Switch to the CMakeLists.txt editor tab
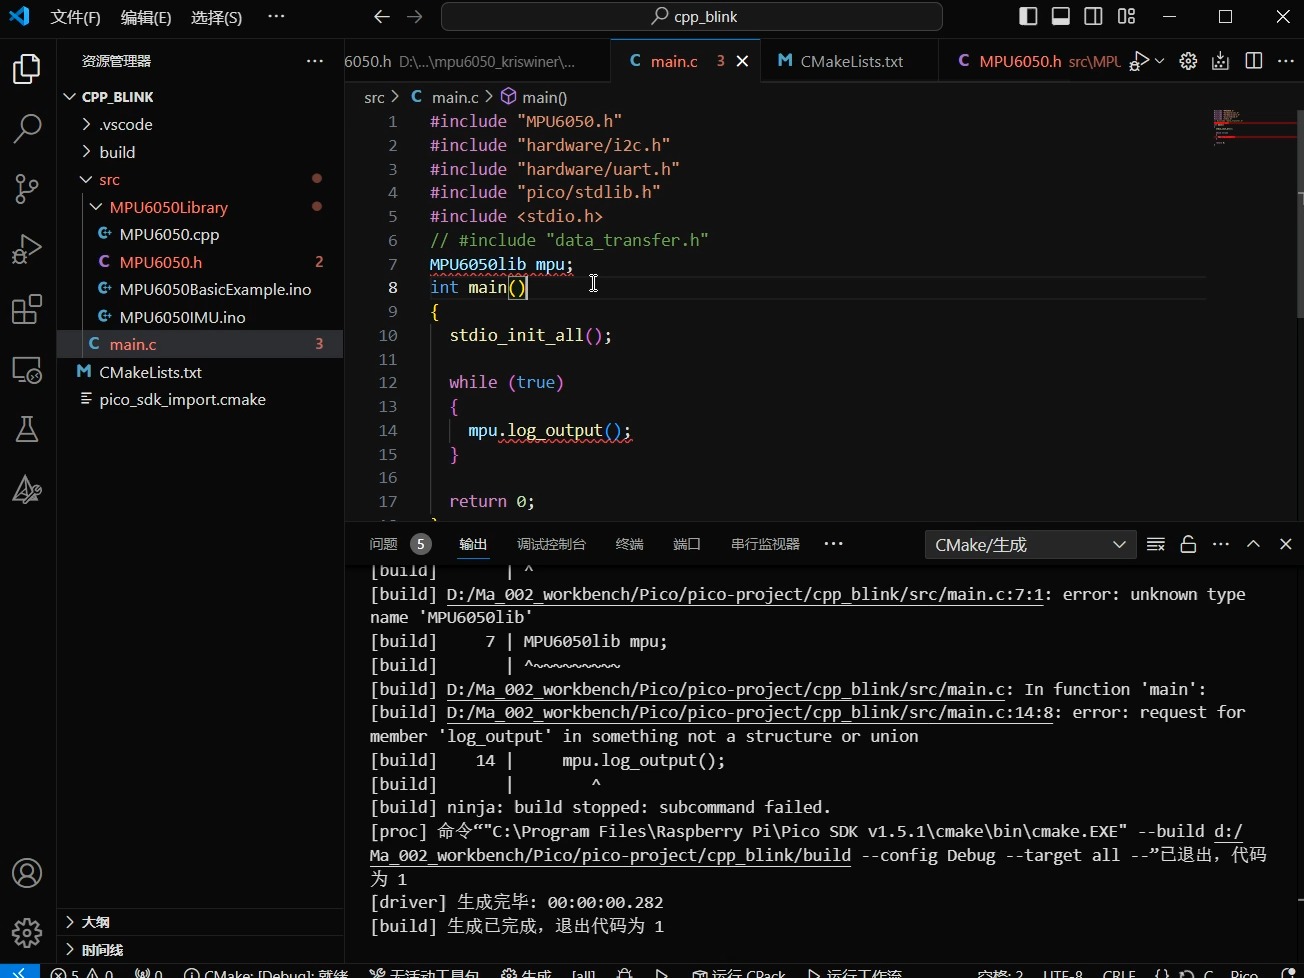The image size is (1304, 978). tap(850, 61)
